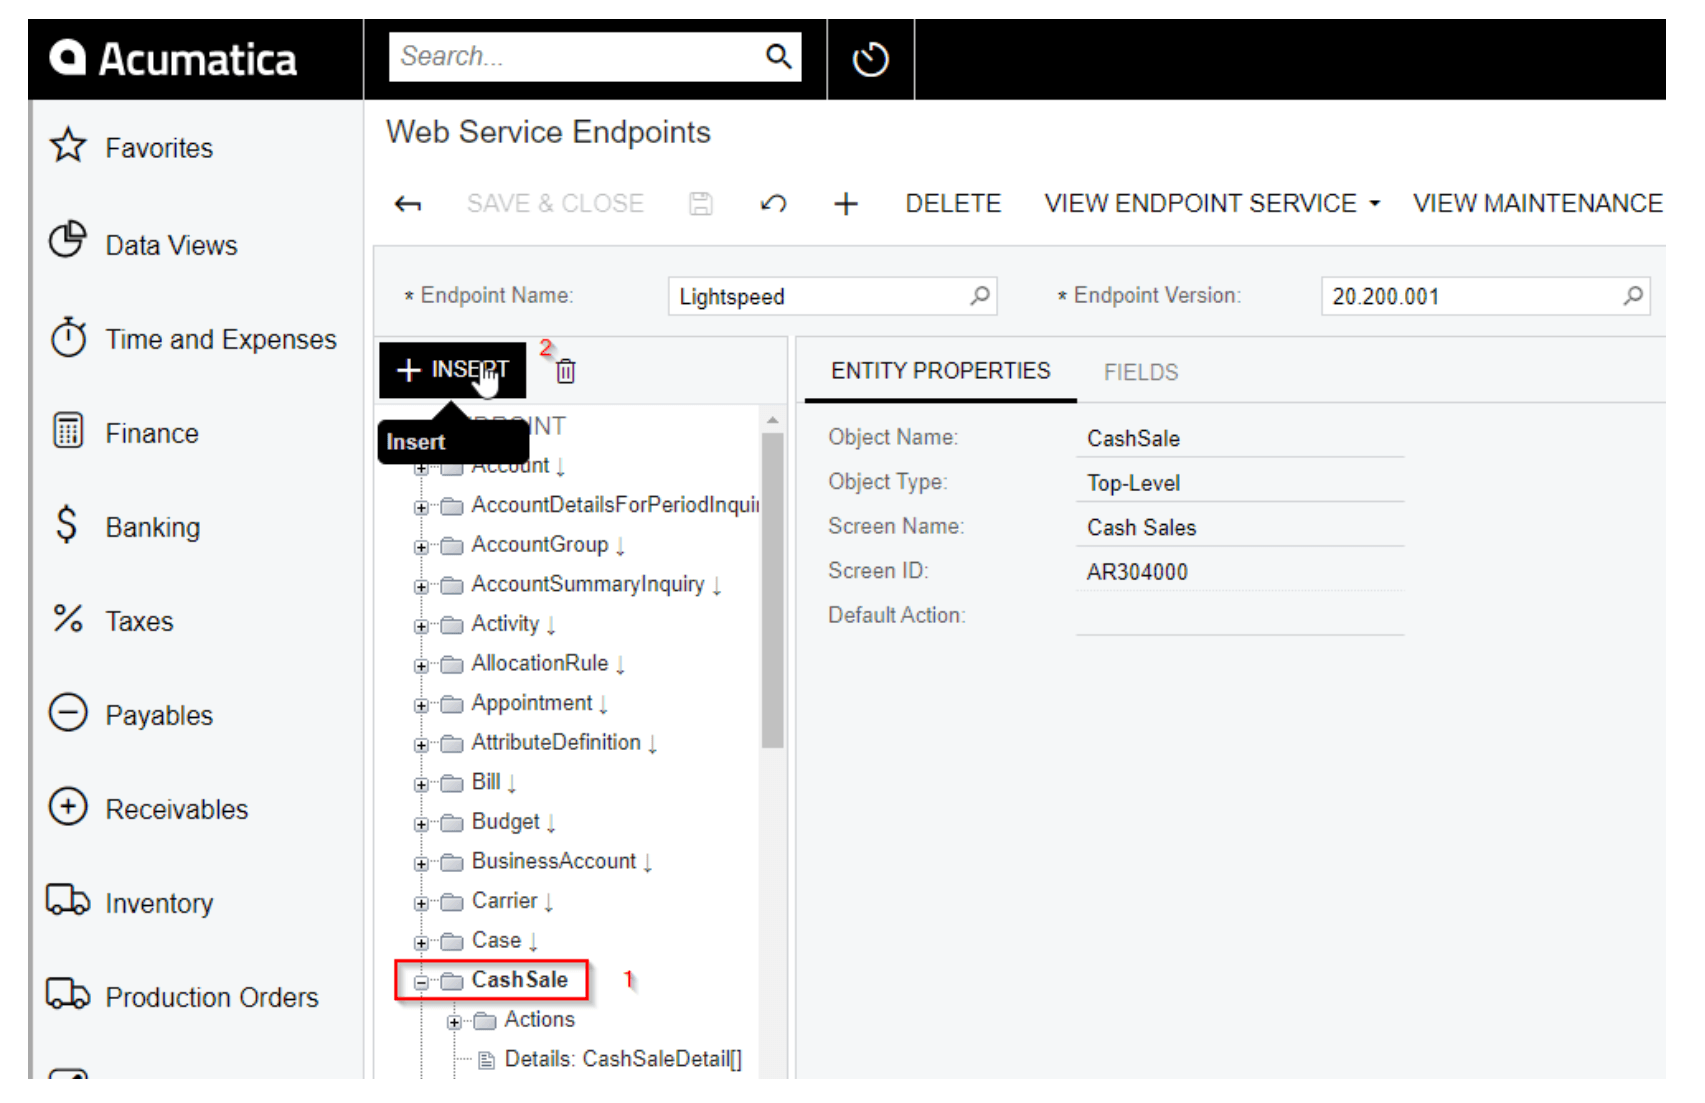Select the AttributeDefinition tree item
1705x1103 pixels.
click(556, 742)
